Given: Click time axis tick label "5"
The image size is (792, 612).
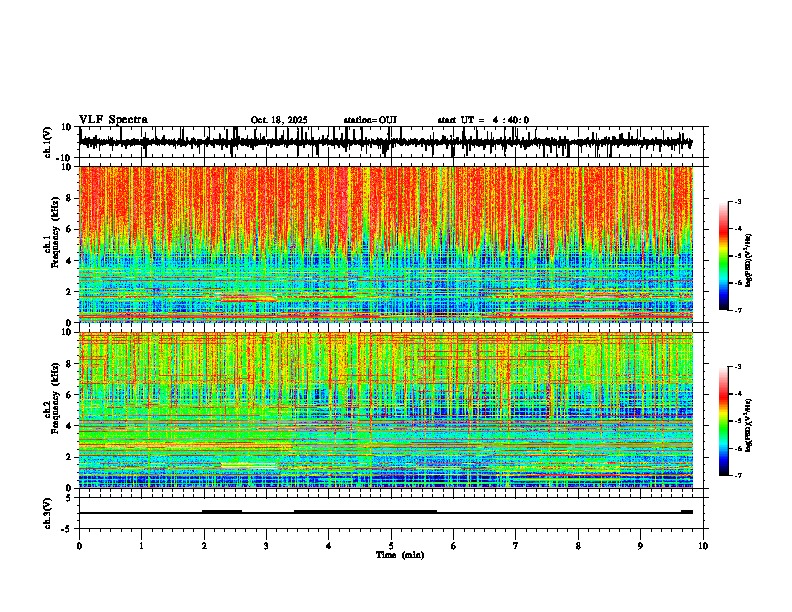Looking at the screenshot, I should point(391,546).
